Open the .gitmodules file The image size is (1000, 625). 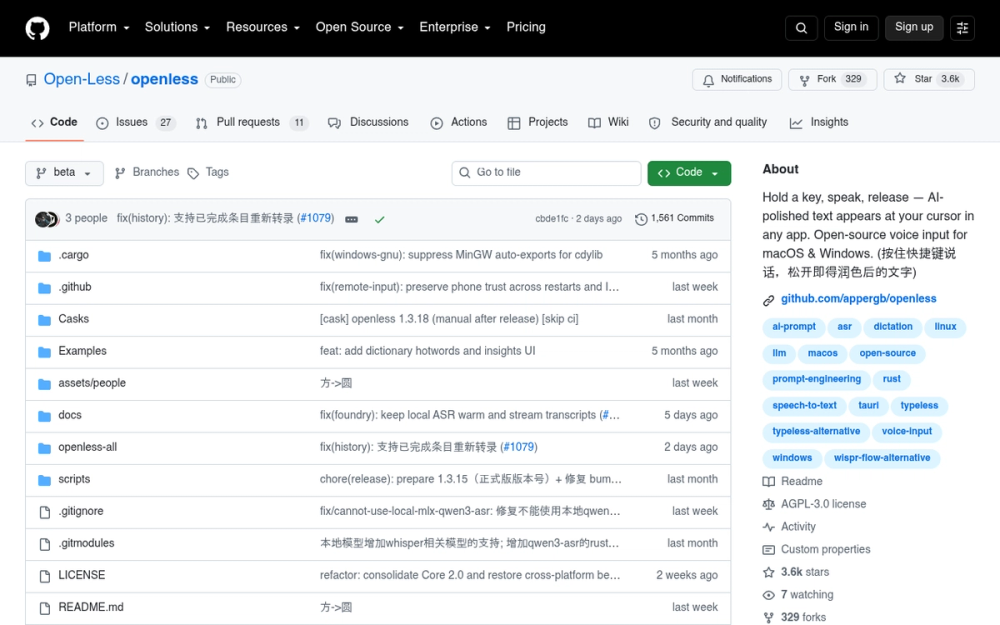click(86, 543)
